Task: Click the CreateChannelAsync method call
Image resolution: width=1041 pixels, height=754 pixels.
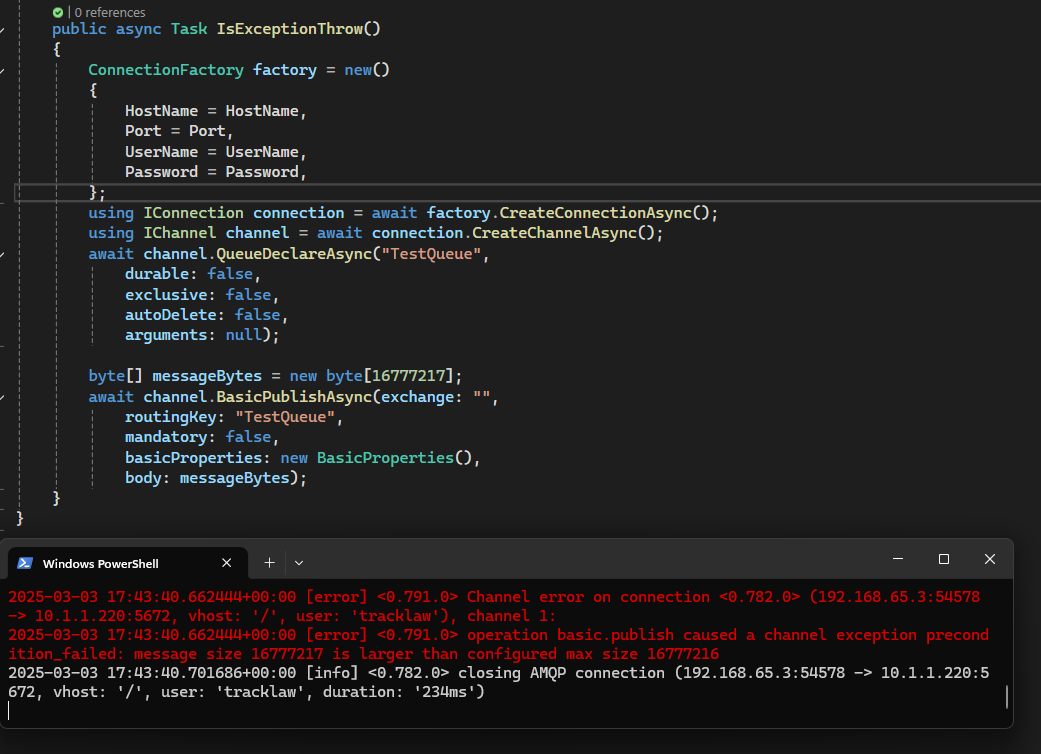Action: click(x=554, y=233)
